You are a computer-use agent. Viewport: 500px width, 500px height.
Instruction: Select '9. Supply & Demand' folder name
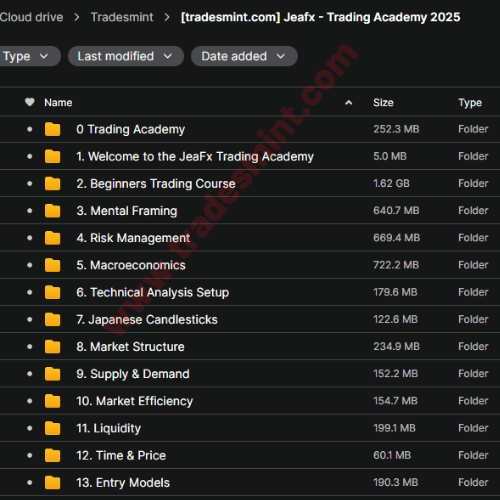pyautogui.click(x=133, y=374)
